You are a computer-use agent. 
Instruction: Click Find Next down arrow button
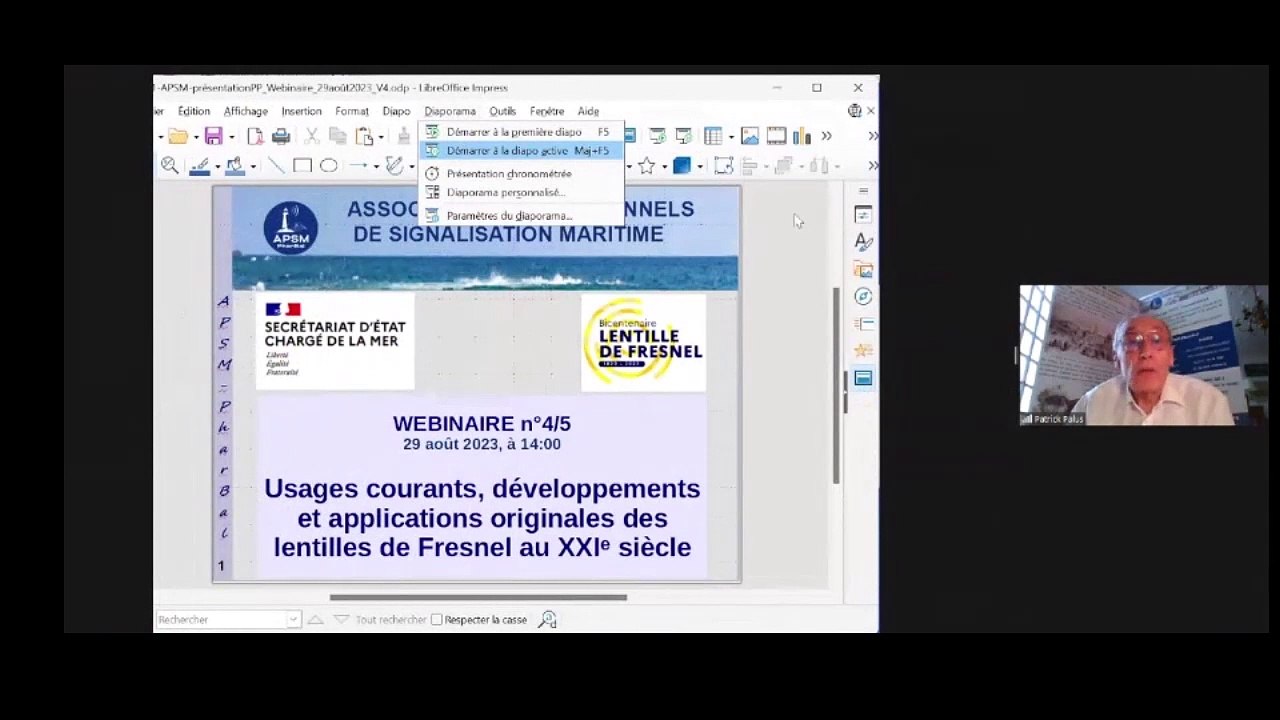(341, 620)
